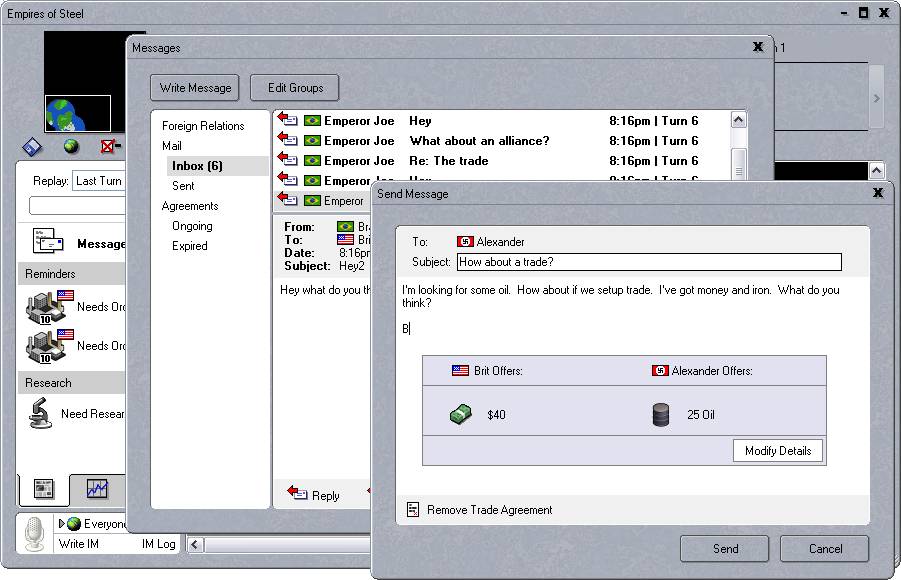Click the Remove Trade Agreement icon
The width and height of the screenshot is (901, 580).
[413, 510]
